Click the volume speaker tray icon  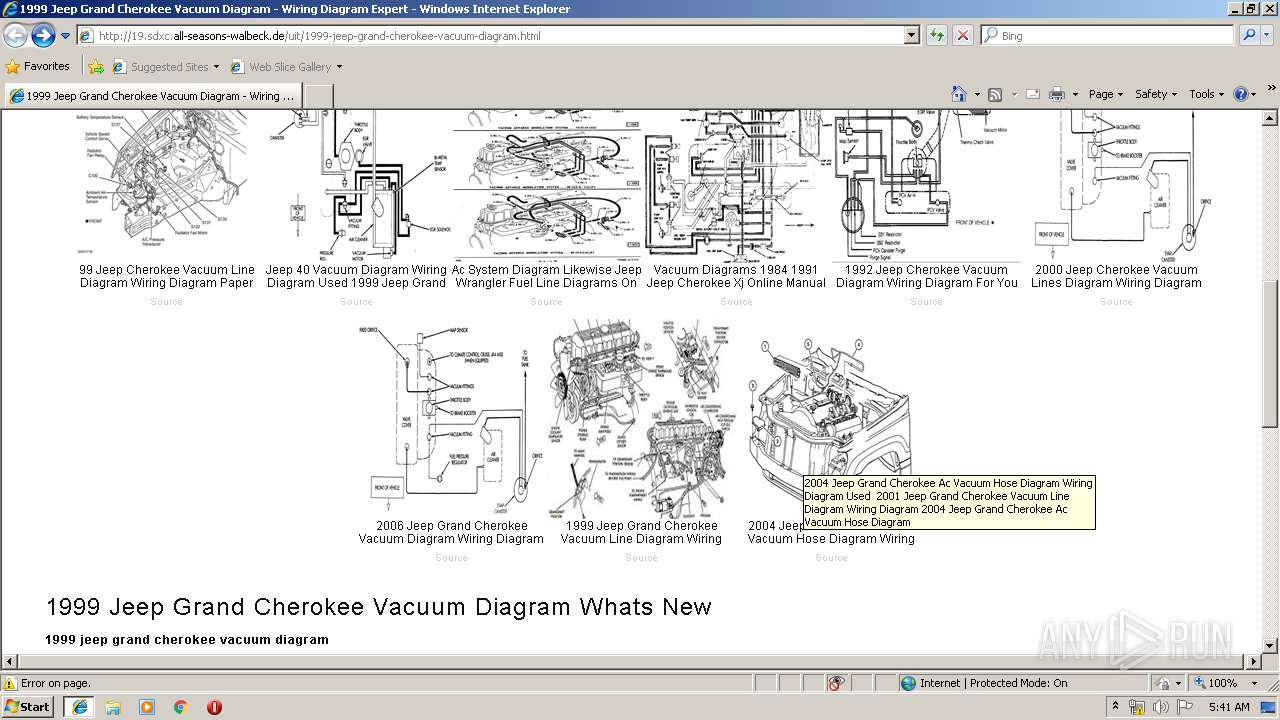(x=1161, y=707)
